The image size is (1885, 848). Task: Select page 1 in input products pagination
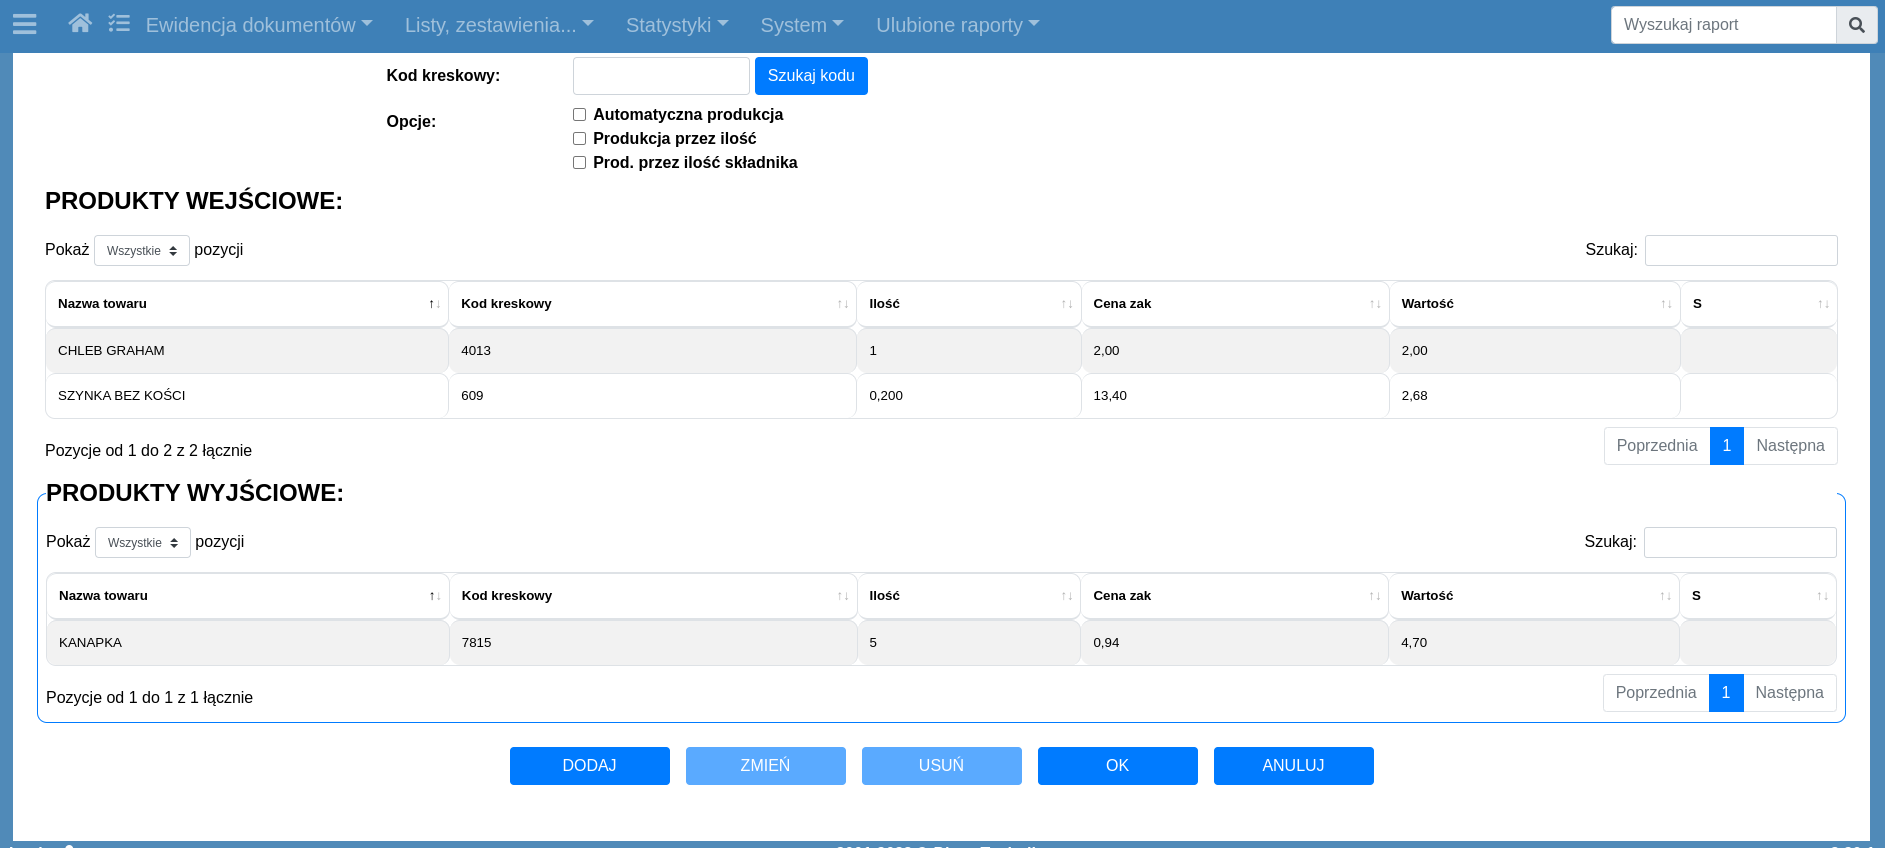tap(1727, 446)
